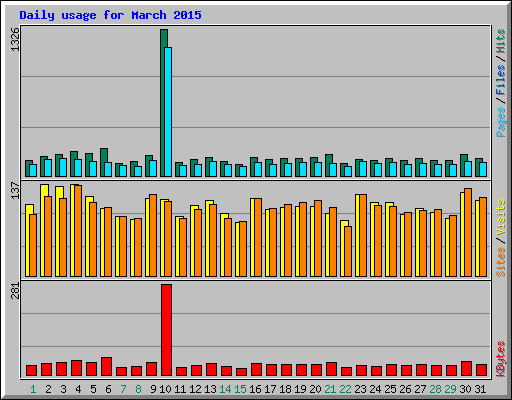This screenshot has height=400, width=512.
Task: Click day 14 on the bottom axis
Action: pos(225,389)
